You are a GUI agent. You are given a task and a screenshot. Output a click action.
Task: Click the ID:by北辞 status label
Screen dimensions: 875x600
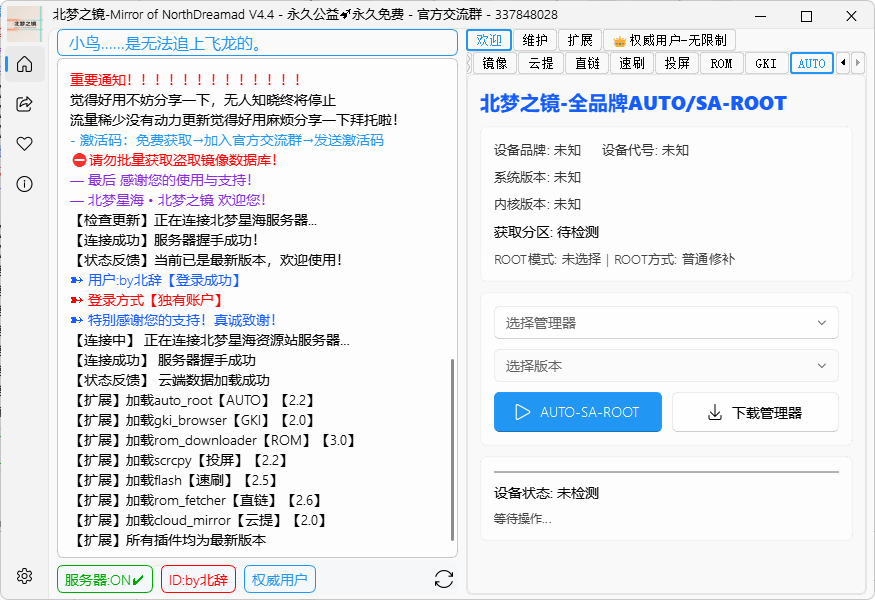198,578
